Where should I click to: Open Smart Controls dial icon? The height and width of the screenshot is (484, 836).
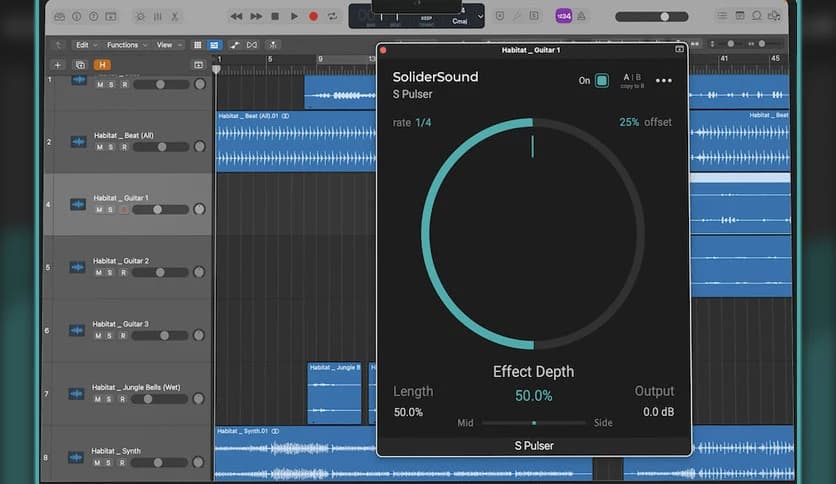tap(140, 17)
